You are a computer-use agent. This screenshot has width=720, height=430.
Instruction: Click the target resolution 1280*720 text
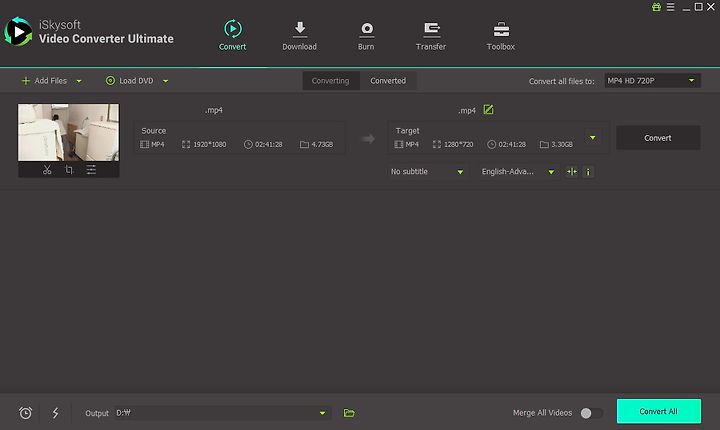[459, 144]
